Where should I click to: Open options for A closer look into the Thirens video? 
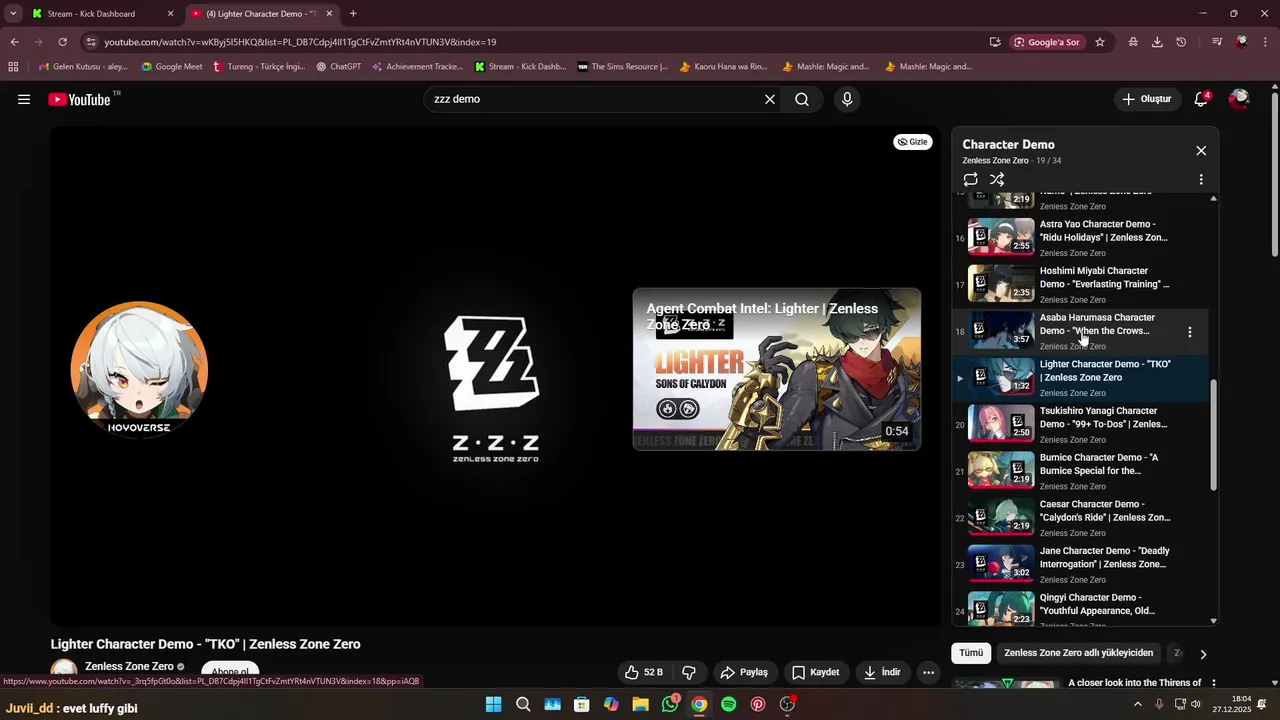(x=1214, y=684)
